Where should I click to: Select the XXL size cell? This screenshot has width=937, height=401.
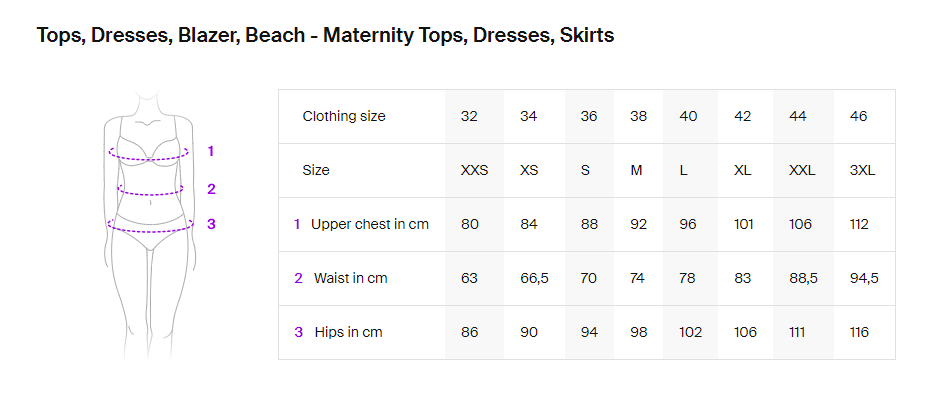click(x=802, y=170)
